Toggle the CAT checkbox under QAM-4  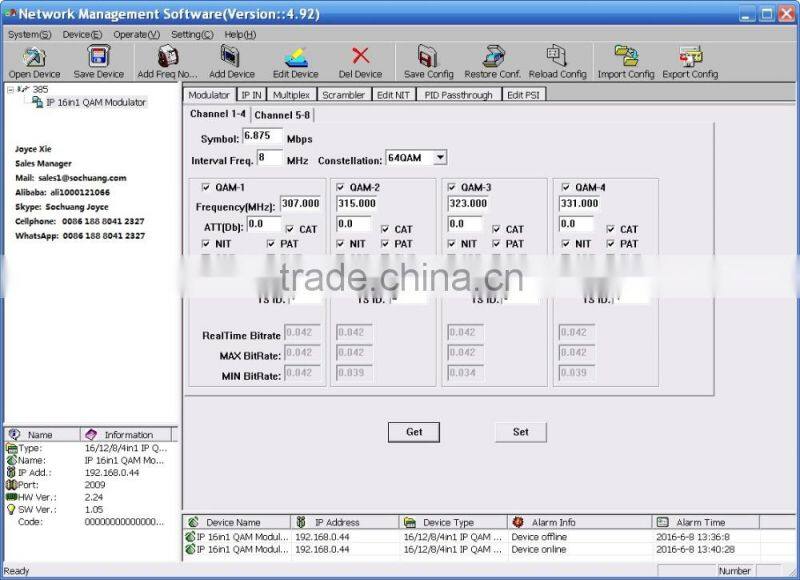pos(609,229)
